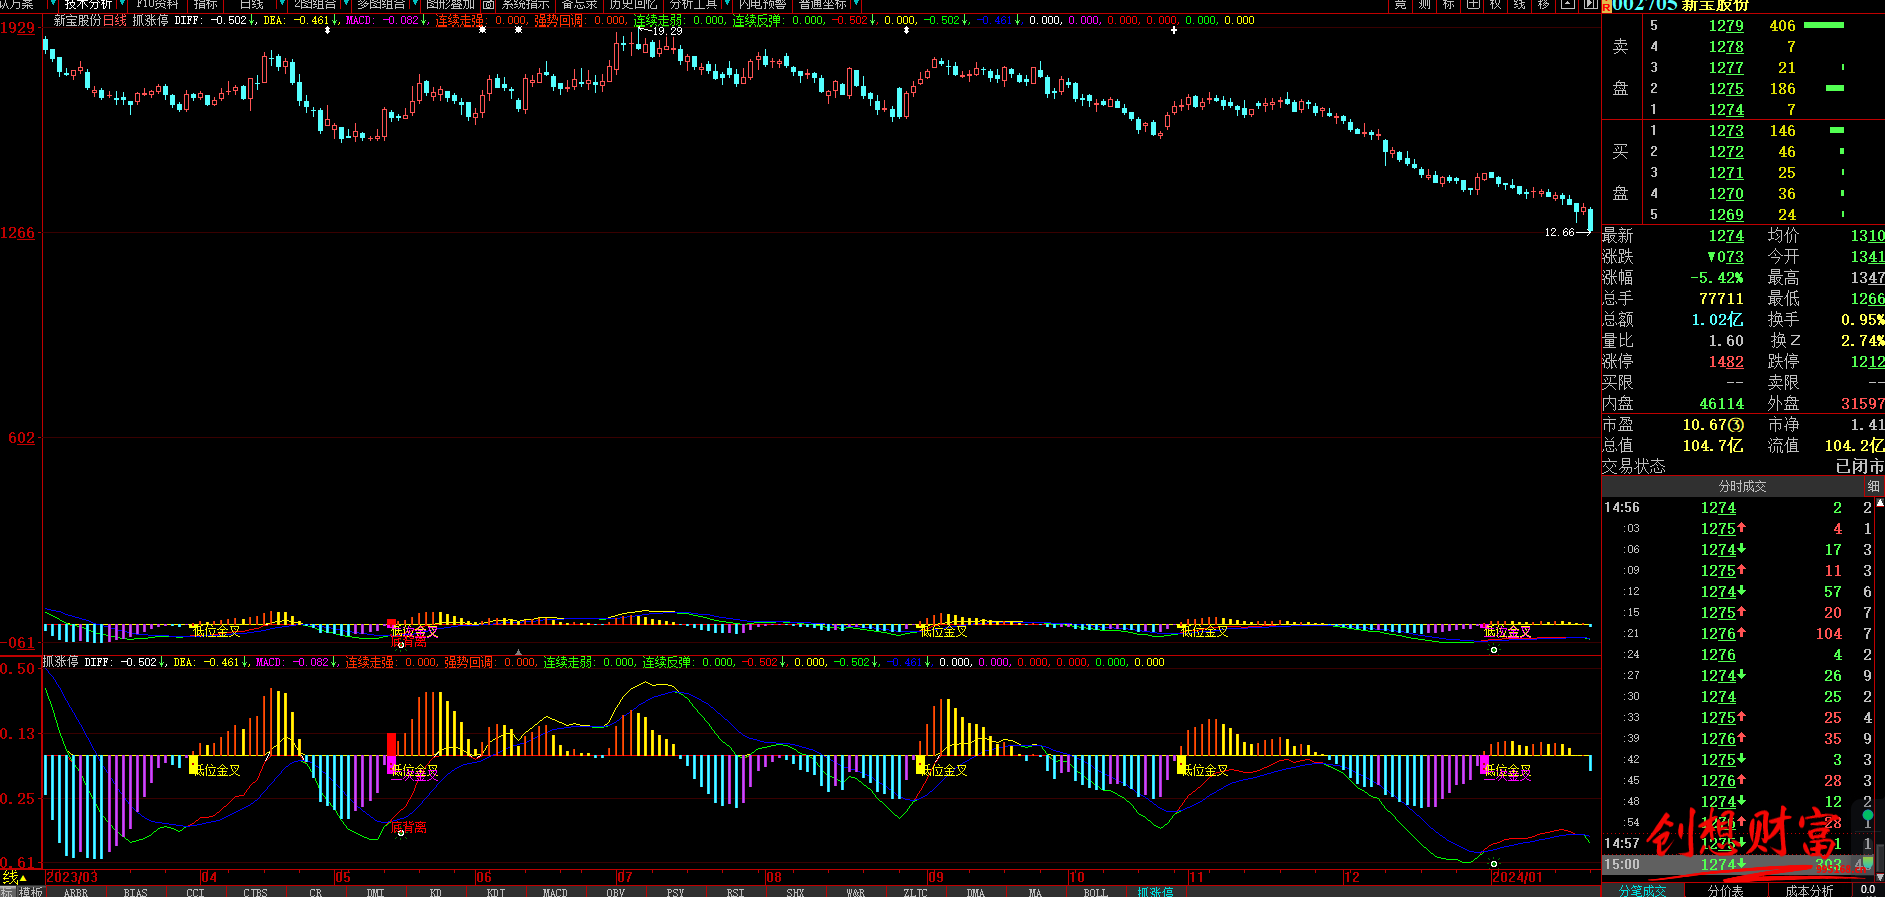Open the F10资料 menu
Viewport: 1885px width, 897px height.
click(157, 5)
